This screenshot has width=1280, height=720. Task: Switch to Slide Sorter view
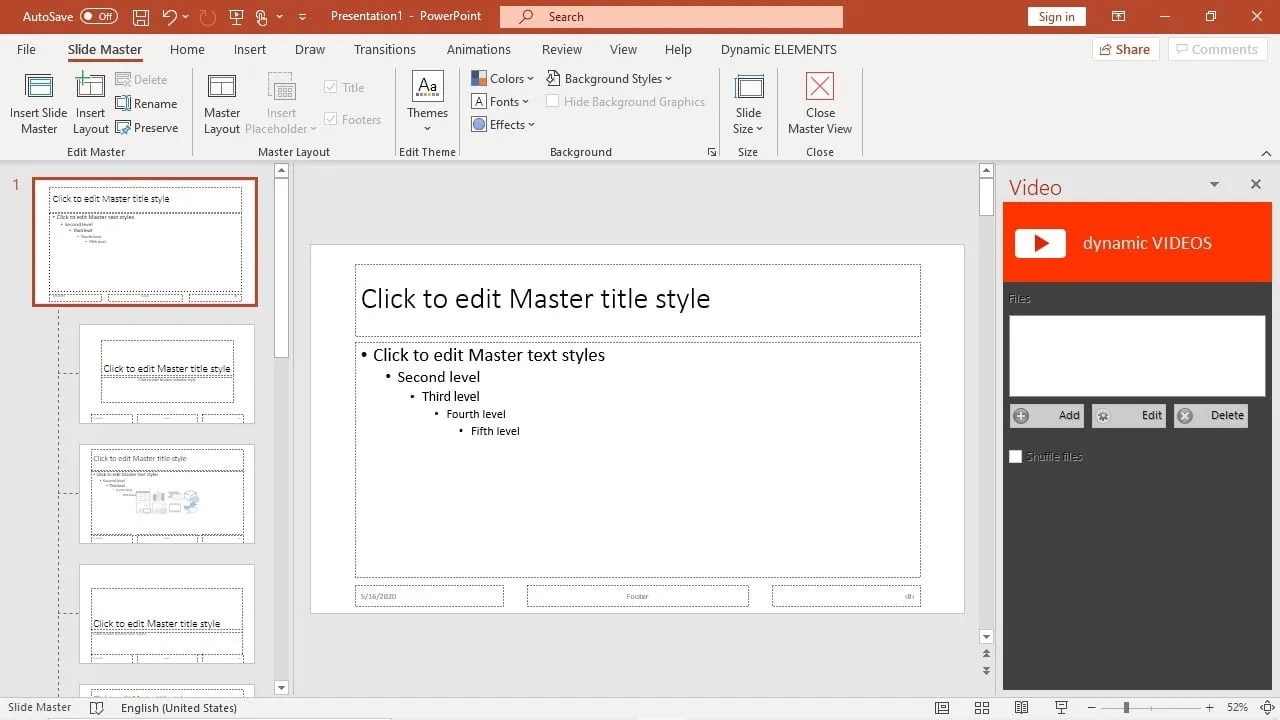(982, 708)
